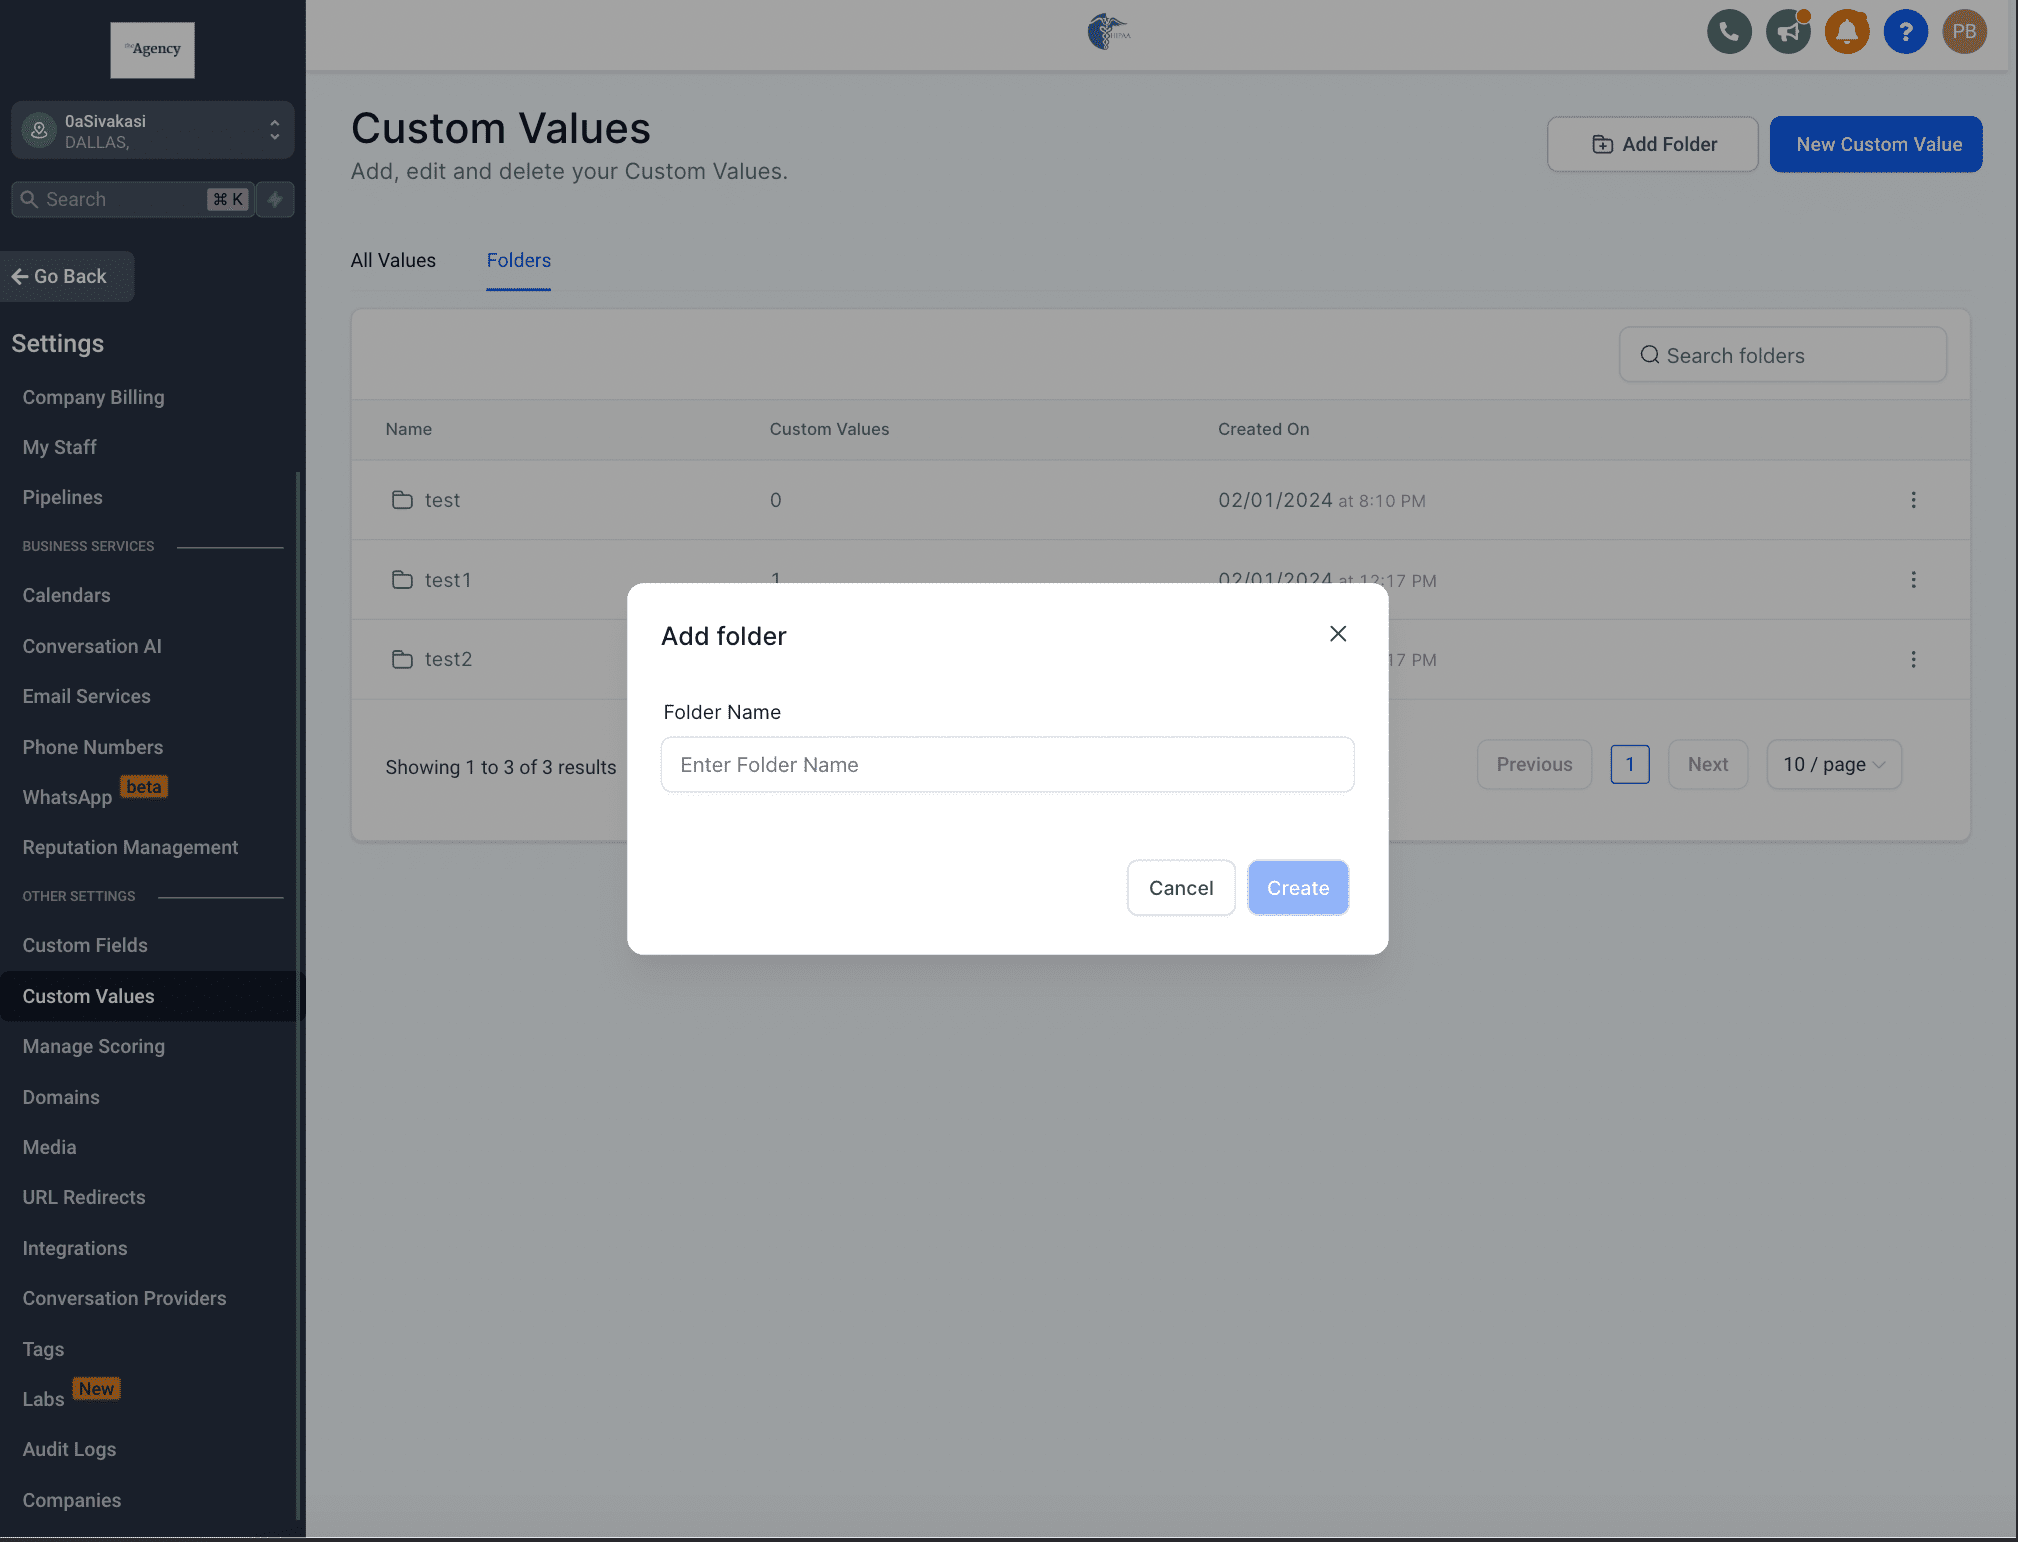Open Domains settings

pos(61,1097)
